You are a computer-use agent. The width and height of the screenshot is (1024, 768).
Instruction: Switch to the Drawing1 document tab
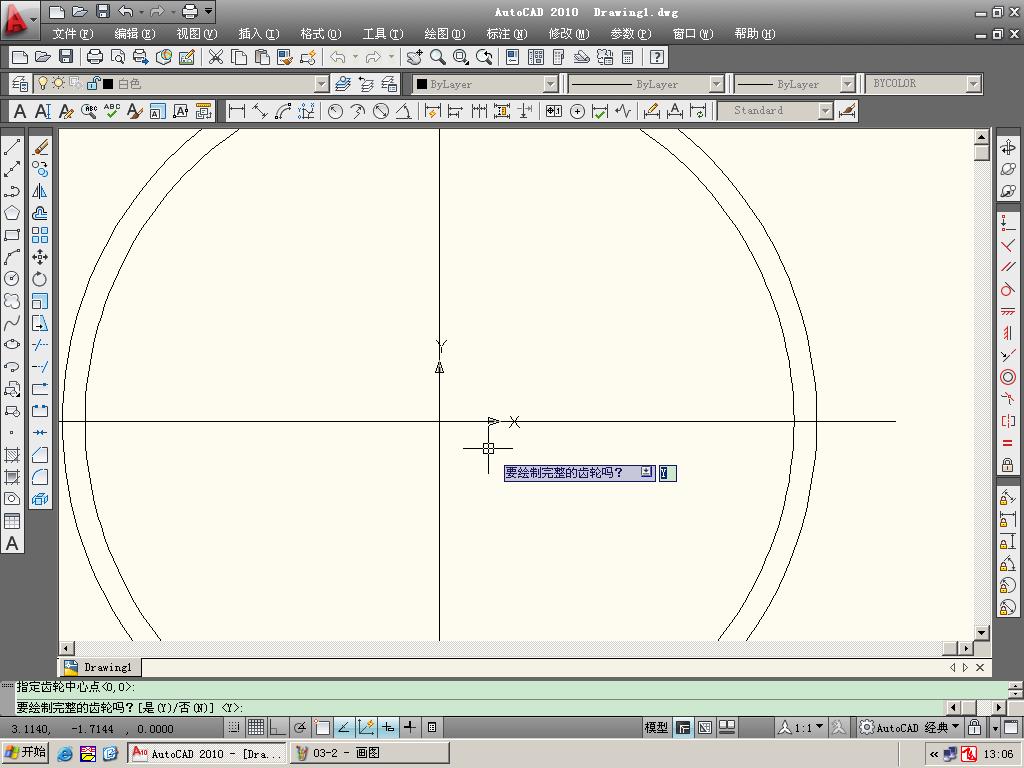click(101, 667)
